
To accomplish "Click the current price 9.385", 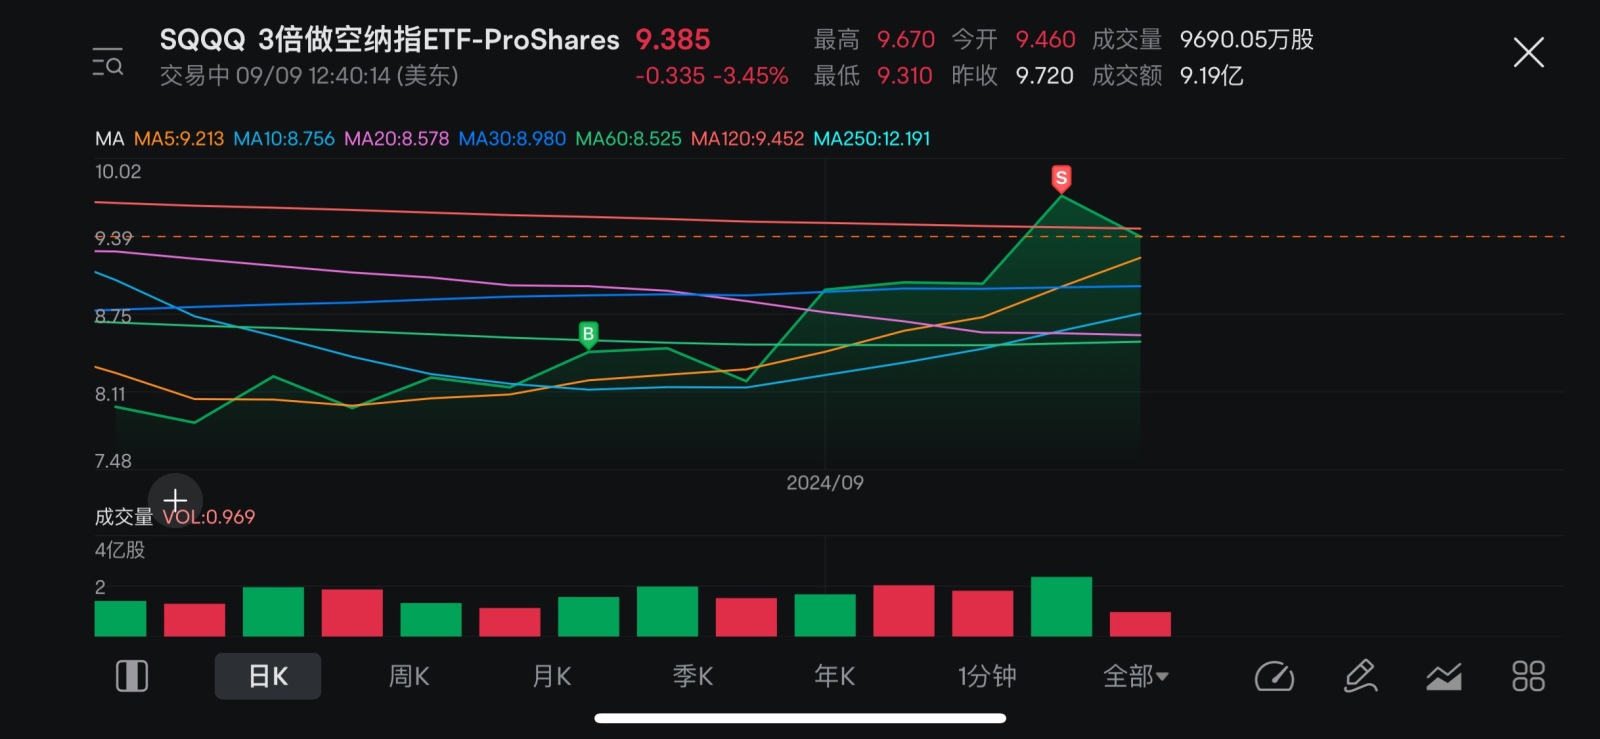I will pos(673,40).
